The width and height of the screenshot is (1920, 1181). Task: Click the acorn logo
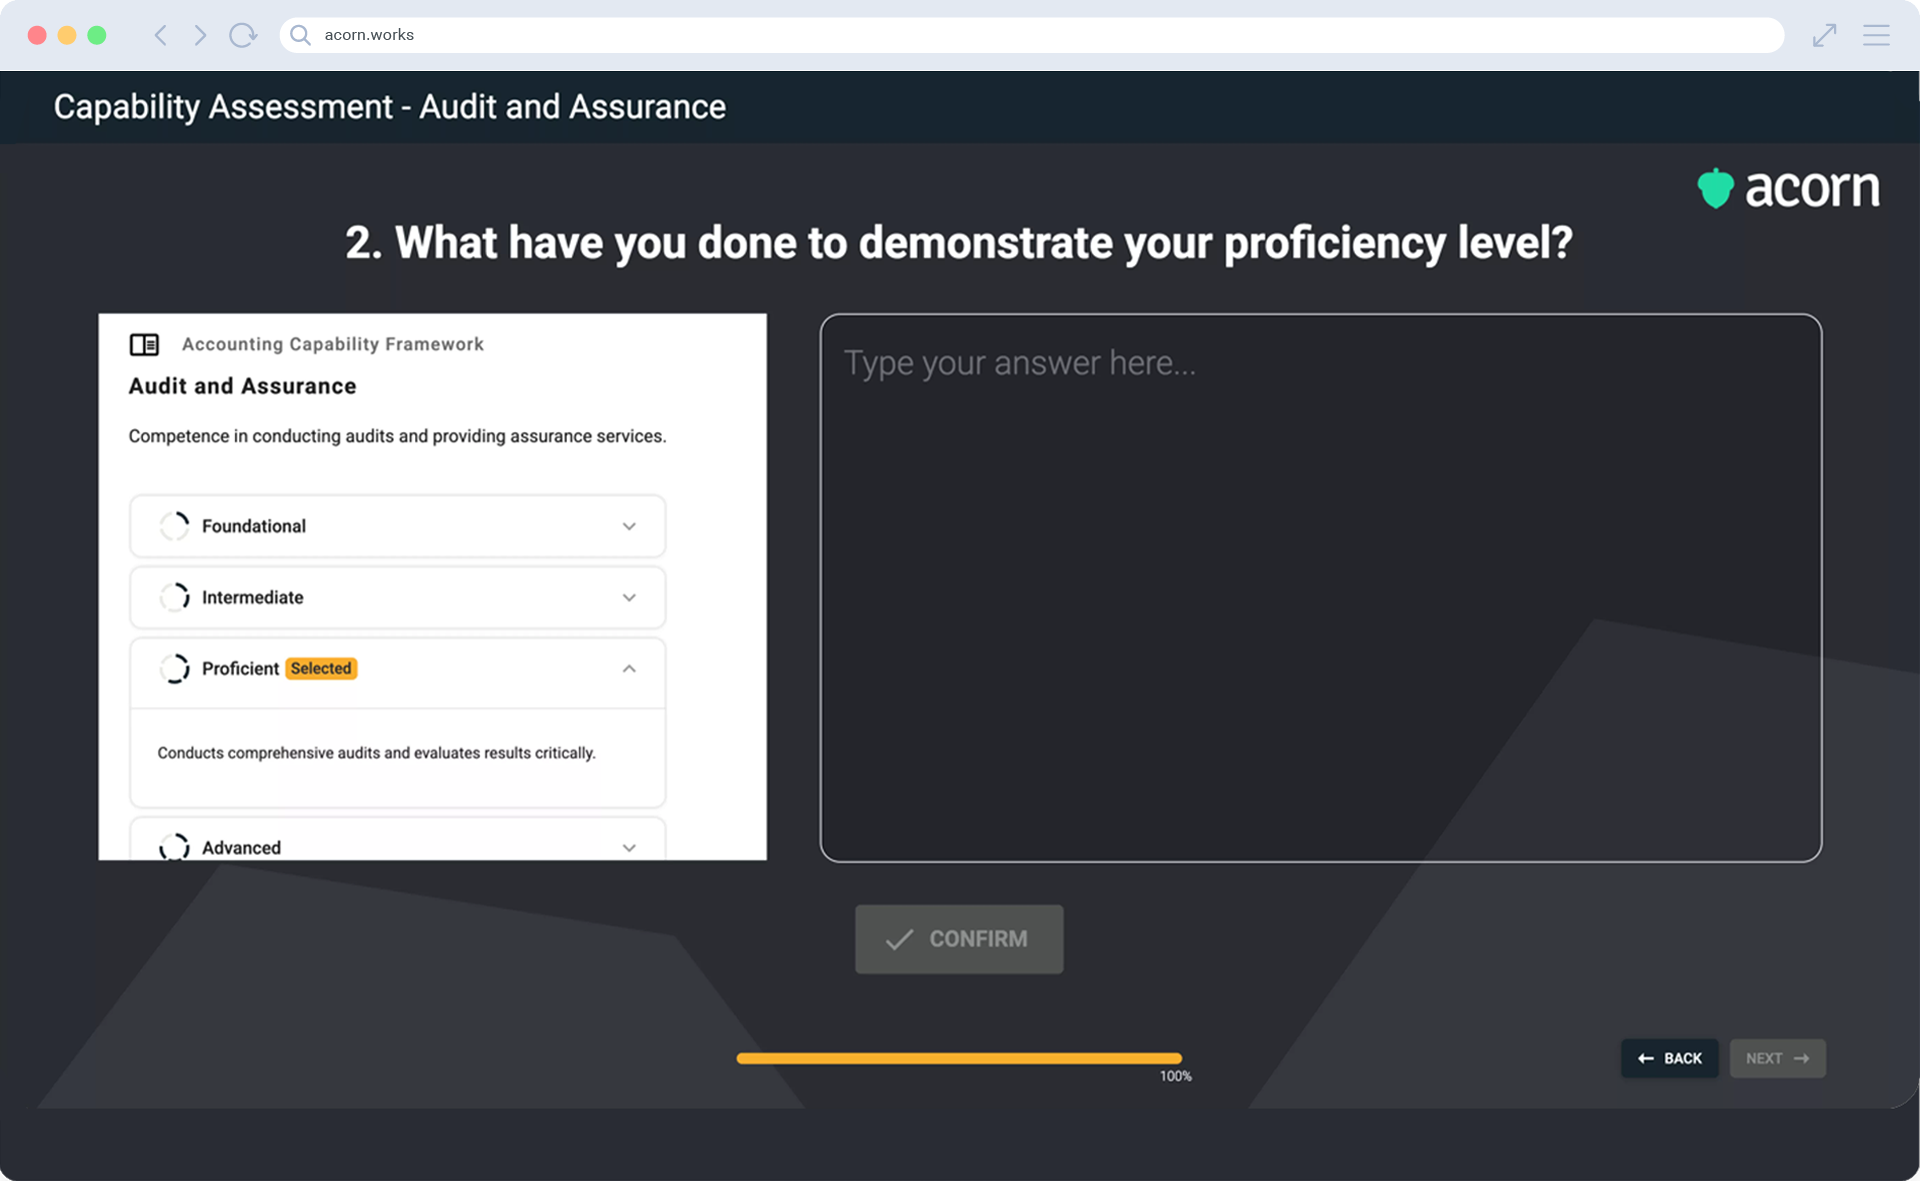coord(1788,188)
